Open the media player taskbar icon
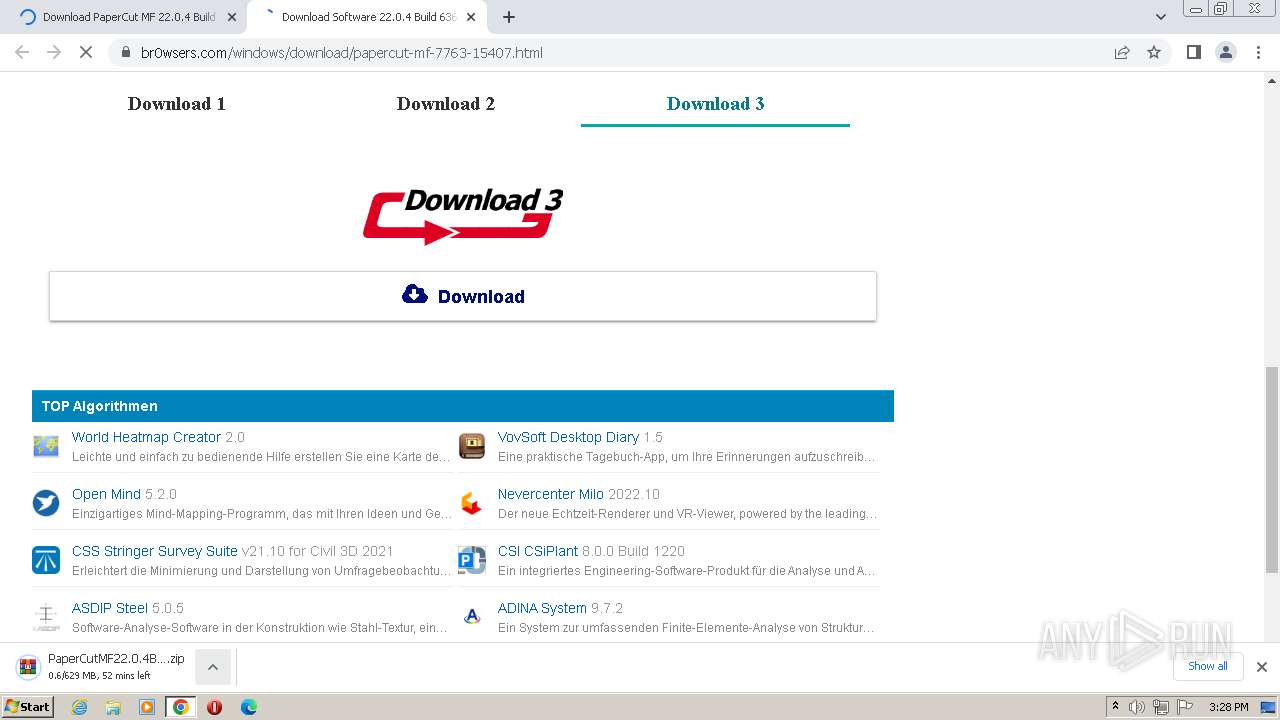This screenshot has width=1280, height=720. click(147, 707)
